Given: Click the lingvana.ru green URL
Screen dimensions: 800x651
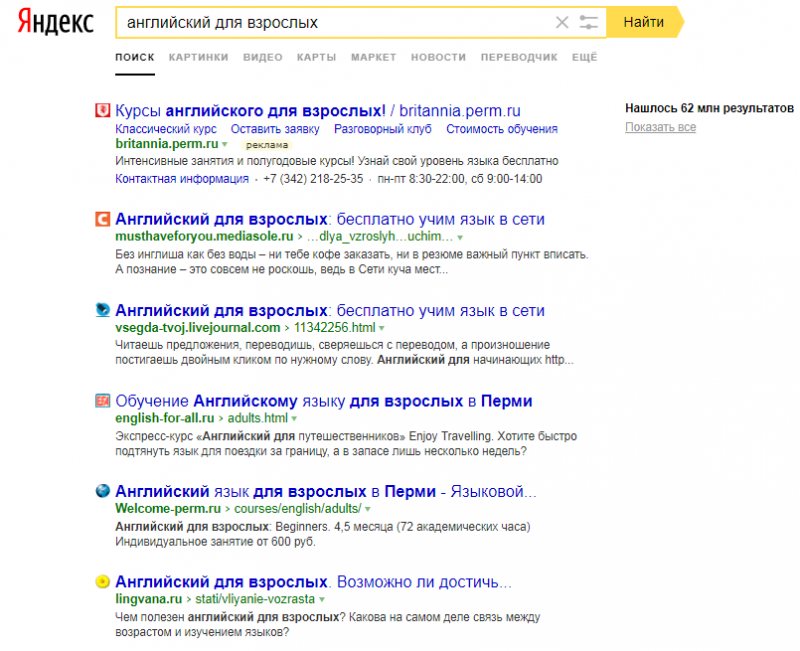Looking at the screenshot, I should [148, 599].
